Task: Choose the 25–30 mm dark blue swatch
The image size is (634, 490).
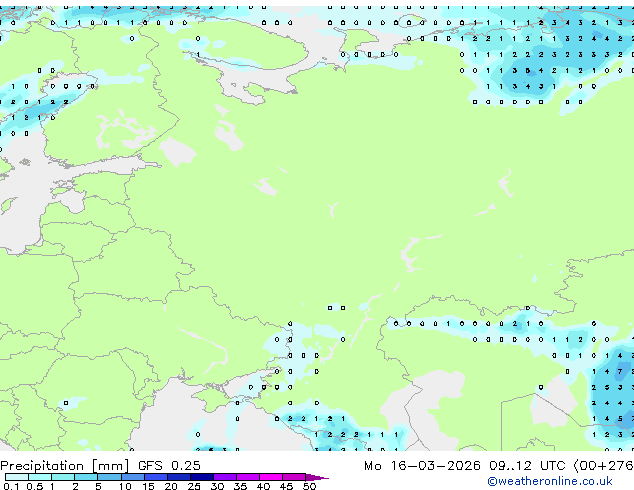Action: 201,477
